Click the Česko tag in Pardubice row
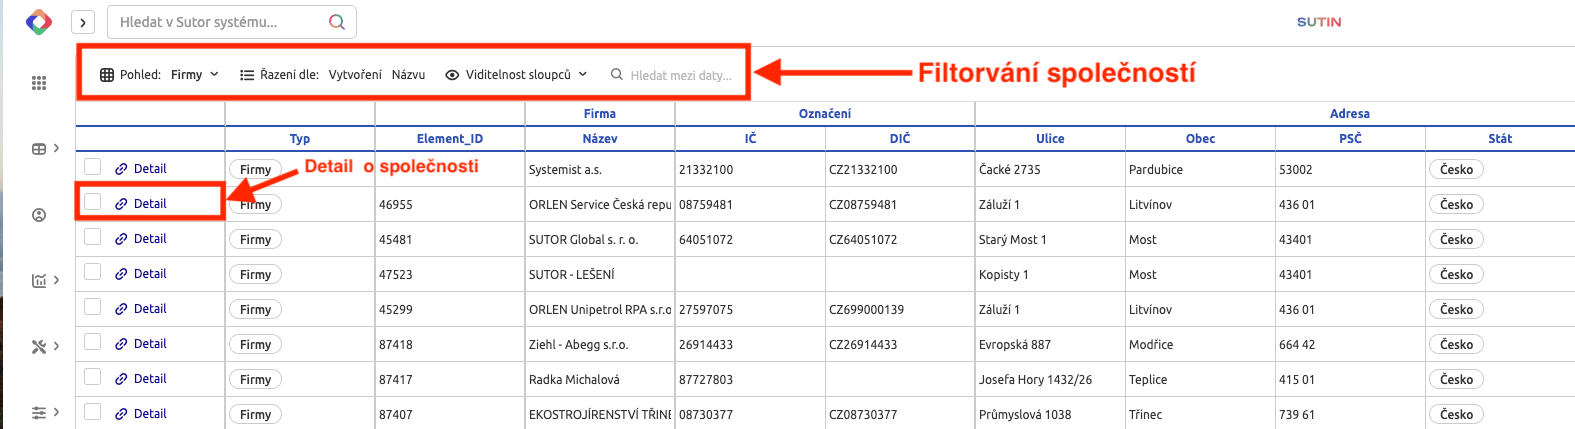Screen dimensions: 1575x429 coord(1456,170)
